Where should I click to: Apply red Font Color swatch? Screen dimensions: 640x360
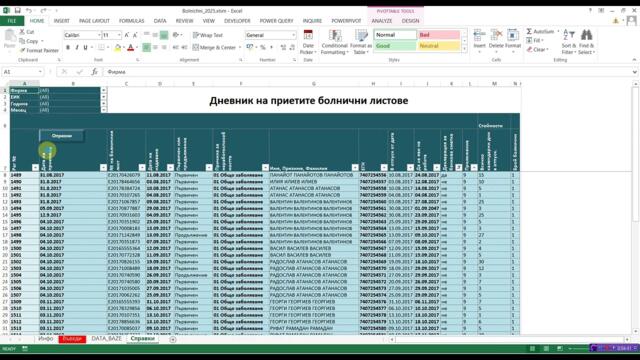click(131, 48)
